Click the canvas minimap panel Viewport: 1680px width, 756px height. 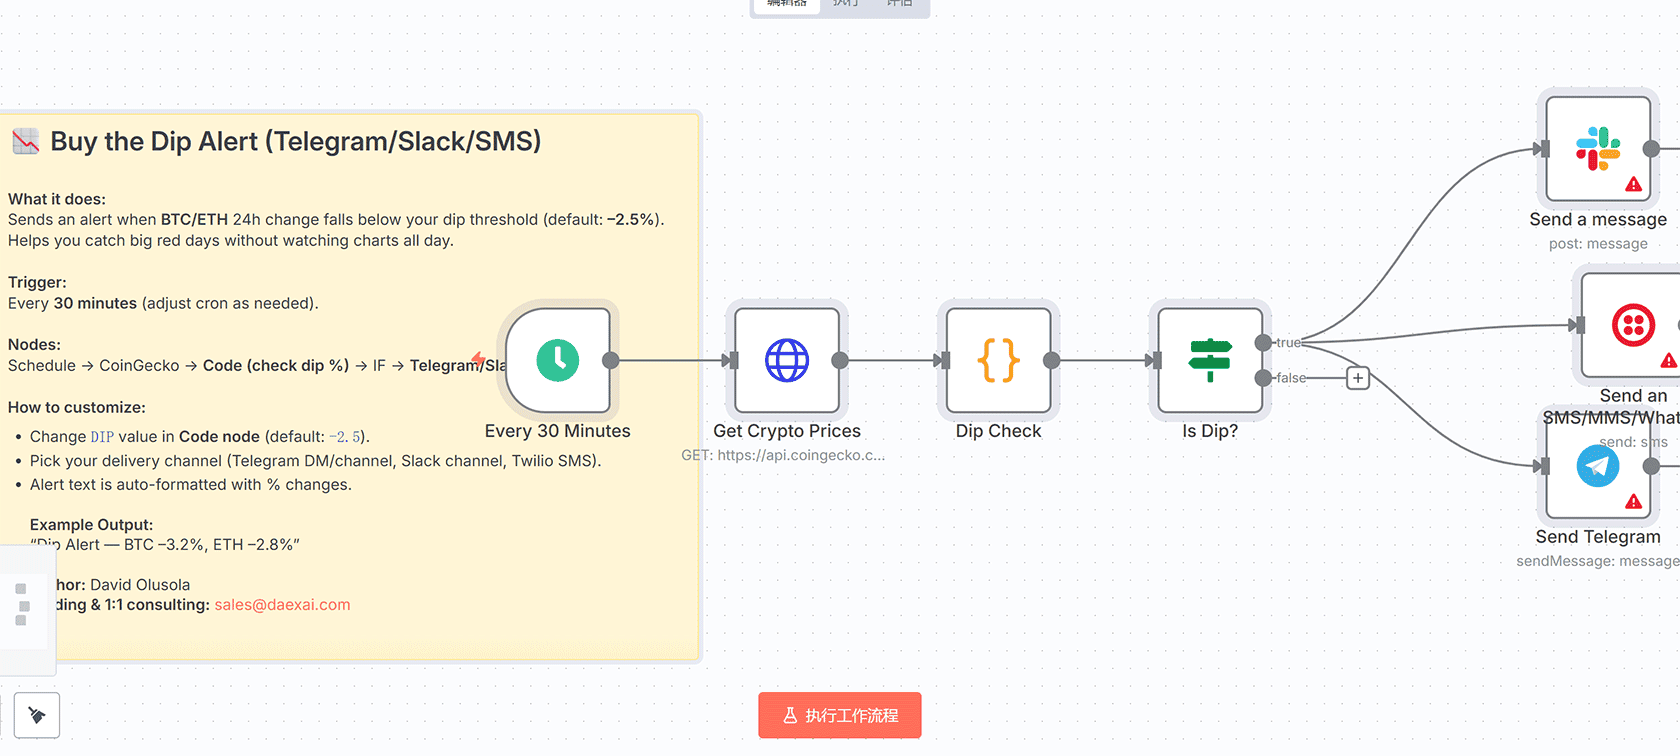[x=22, y=605]
